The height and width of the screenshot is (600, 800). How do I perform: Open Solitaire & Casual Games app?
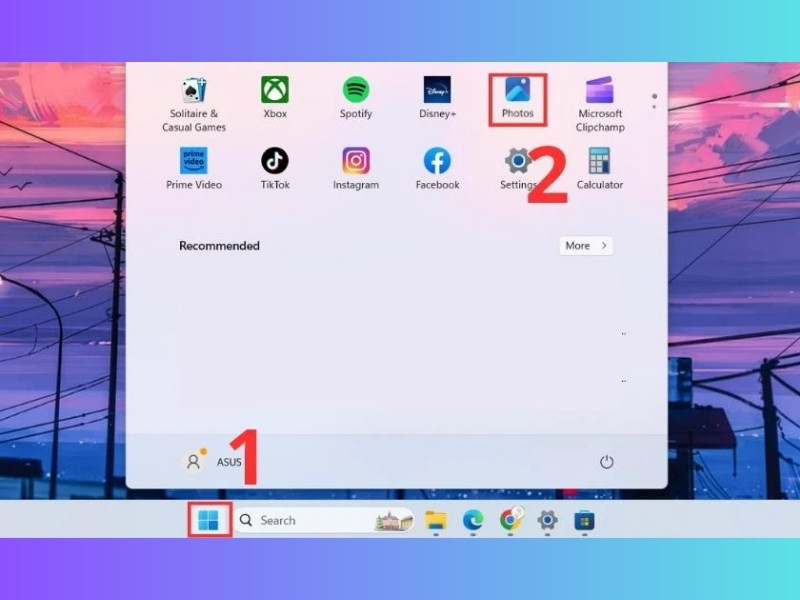point(194,104)
